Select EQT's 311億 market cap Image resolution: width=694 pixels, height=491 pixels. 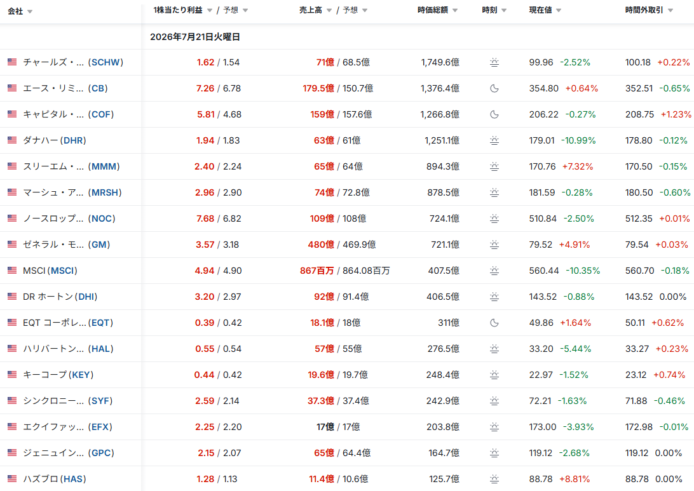click(448, 323)
